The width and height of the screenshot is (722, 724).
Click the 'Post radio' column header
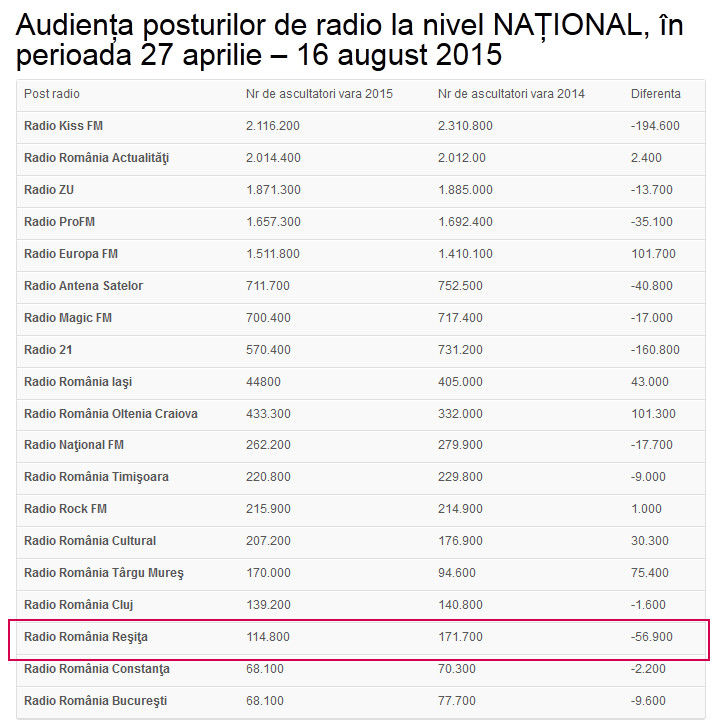[52, 94]
